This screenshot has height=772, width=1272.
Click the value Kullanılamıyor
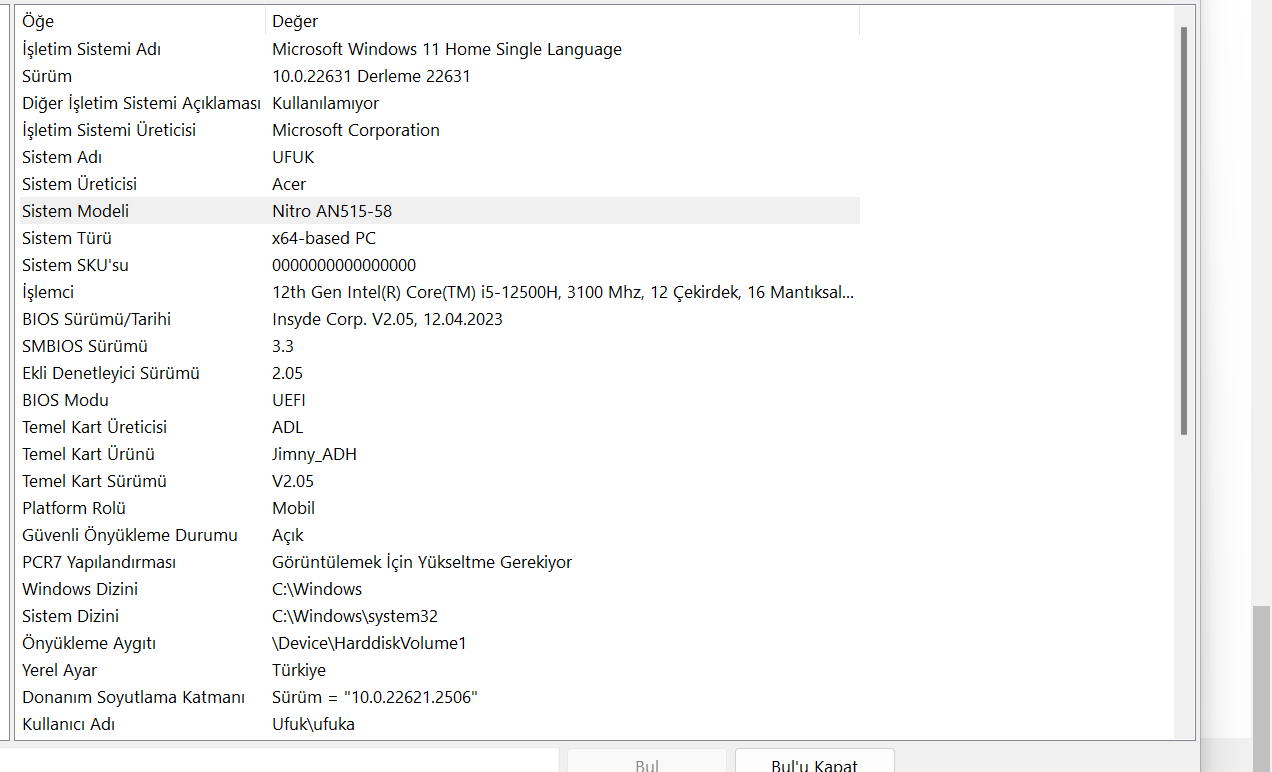pyautogui.click(x=325, y=103)
